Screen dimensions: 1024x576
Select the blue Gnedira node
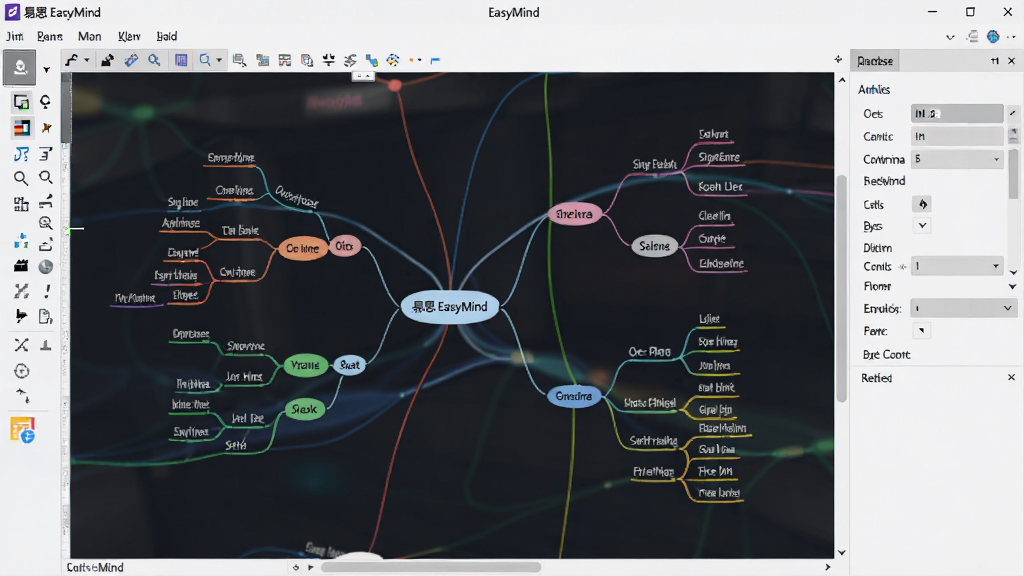point(573,396)
